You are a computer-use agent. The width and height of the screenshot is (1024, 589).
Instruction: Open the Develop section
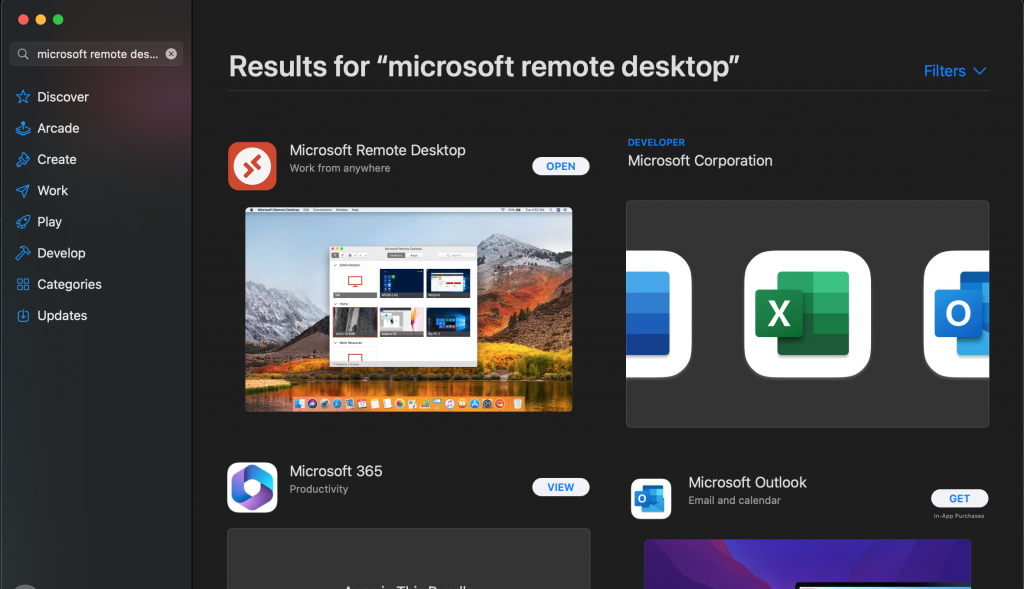[x=61, y=253]
